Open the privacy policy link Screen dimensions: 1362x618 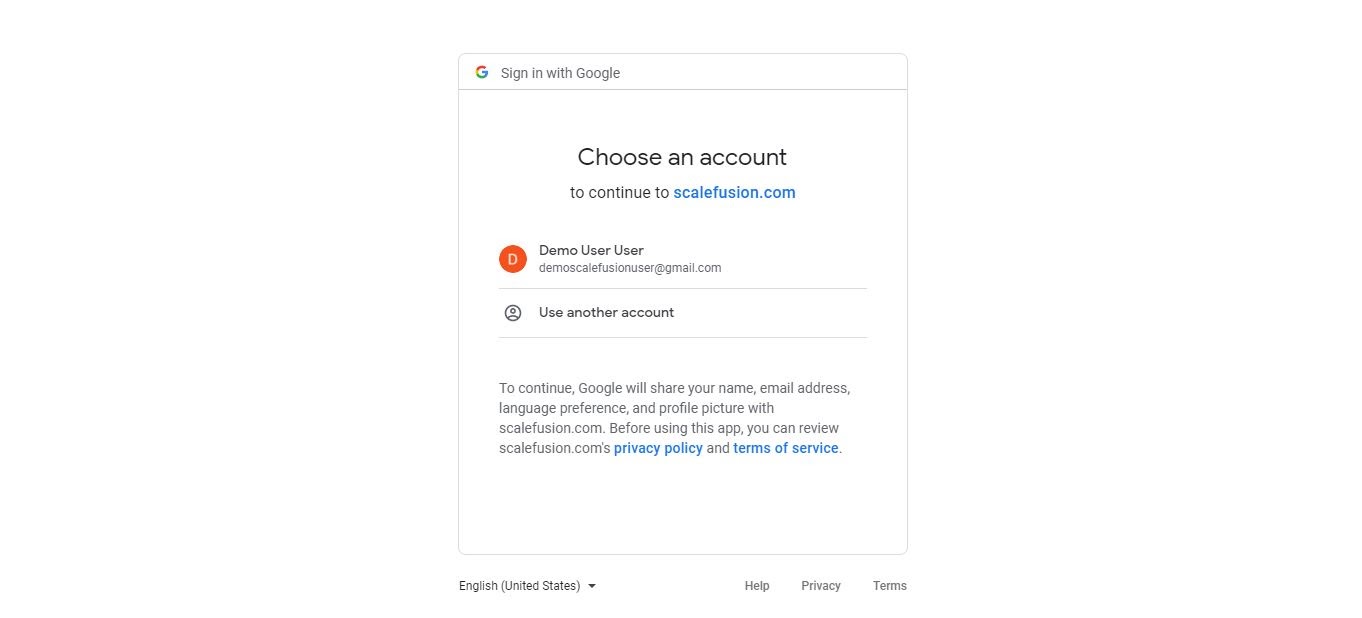658,448
